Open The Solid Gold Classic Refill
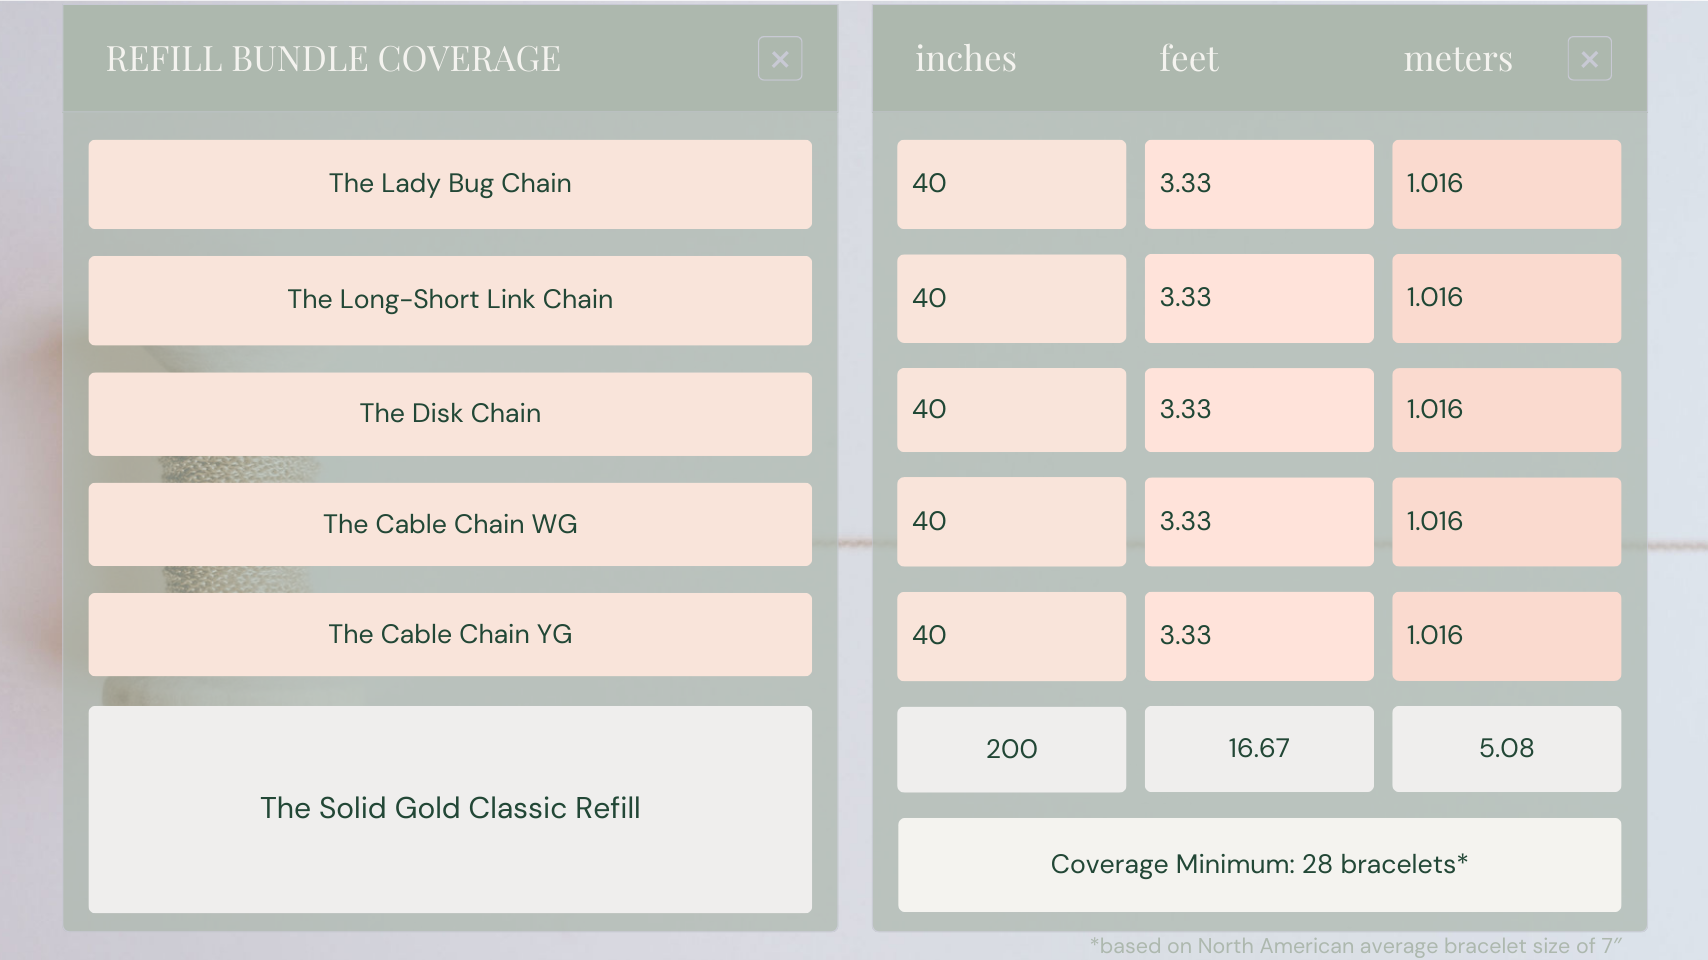Viewport: 1708px width, 960px height. (450, 808)
